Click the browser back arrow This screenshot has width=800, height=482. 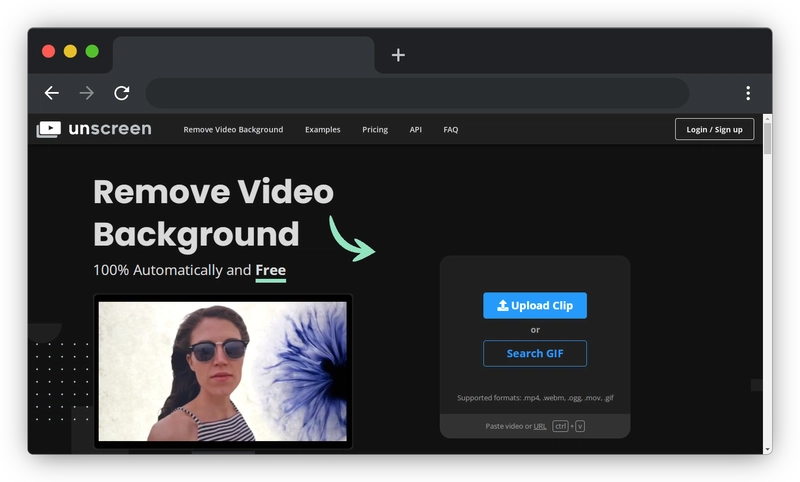(52, 93)
